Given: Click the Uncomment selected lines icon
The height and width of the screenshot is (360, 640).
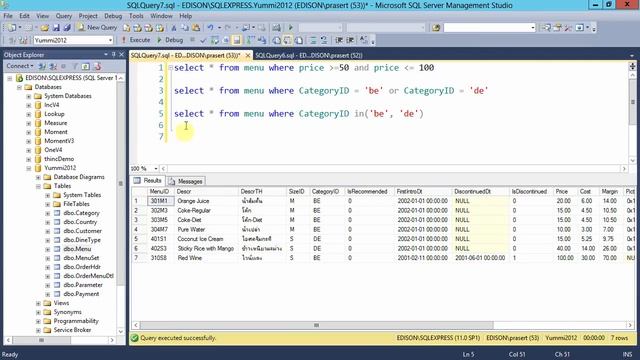Looking at the screenshot, I should (324, 40).
